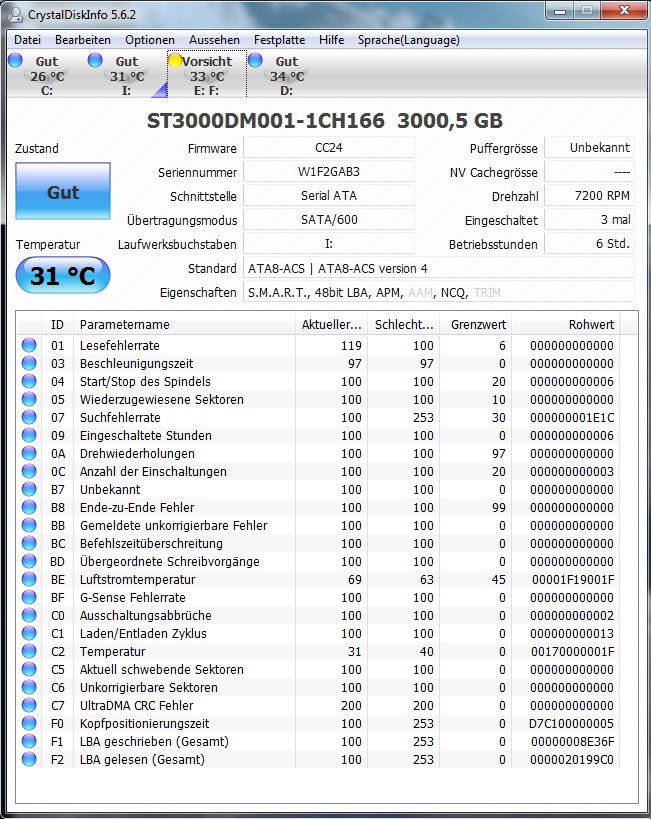Select the Kopfpositionierungszeit row name
The height and width of the screenshot is (819, 651).
click(x=144, y=723)
